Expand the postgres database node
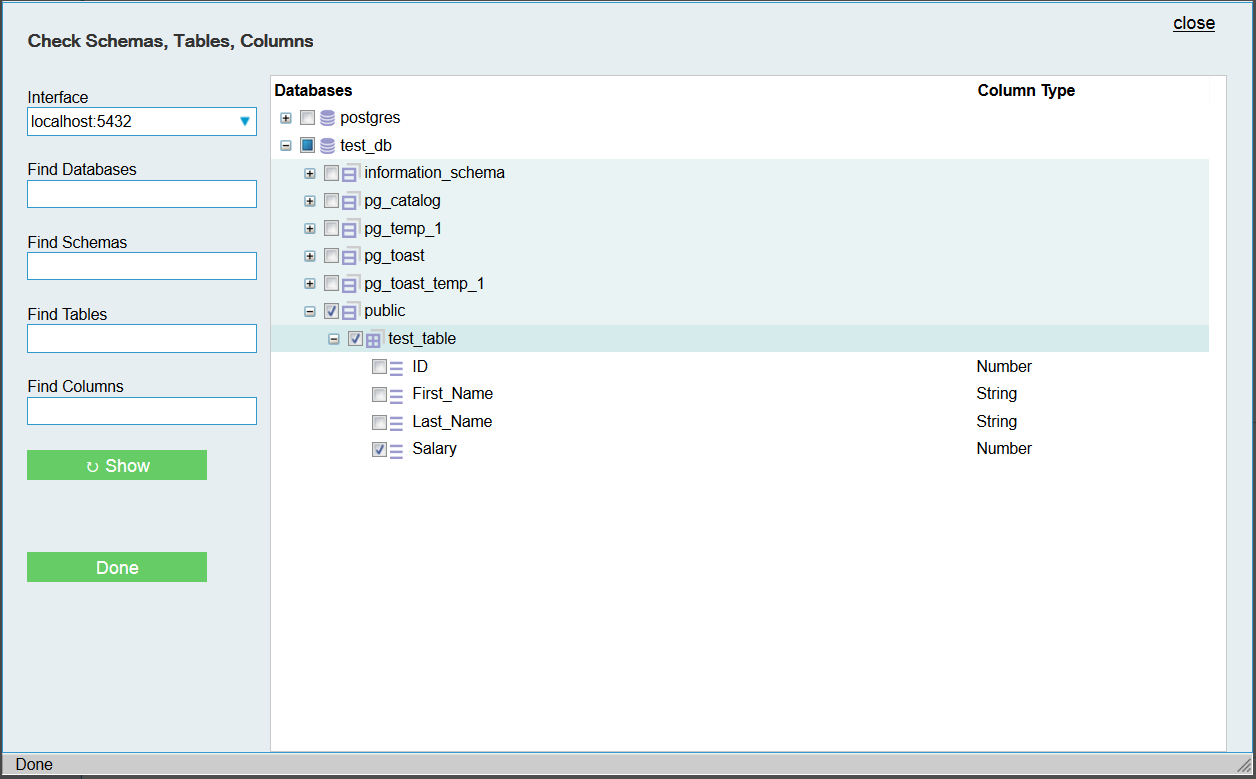 pos(286,118)
